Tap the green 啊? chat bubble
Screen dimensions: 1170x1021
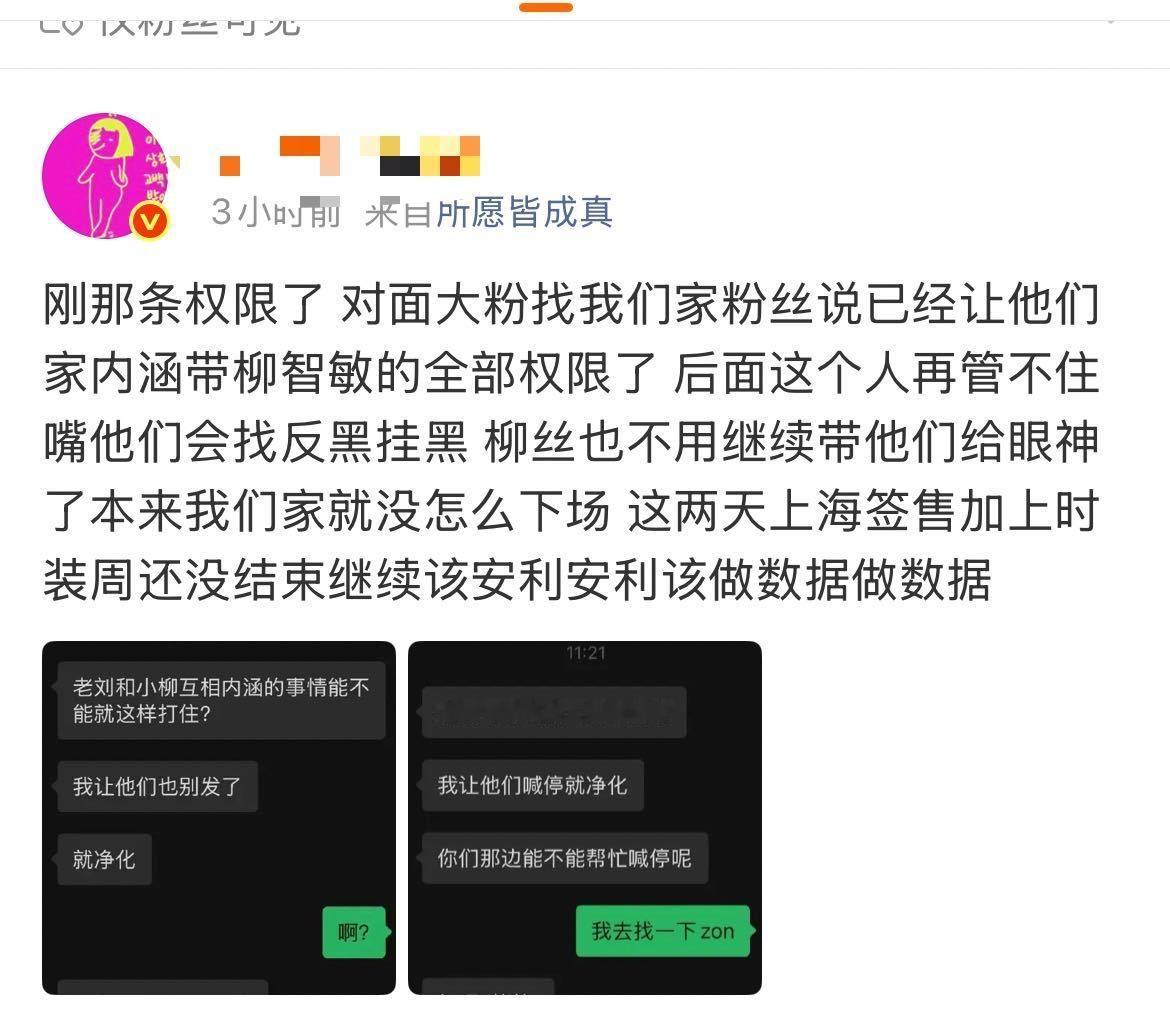click(354, 931)
